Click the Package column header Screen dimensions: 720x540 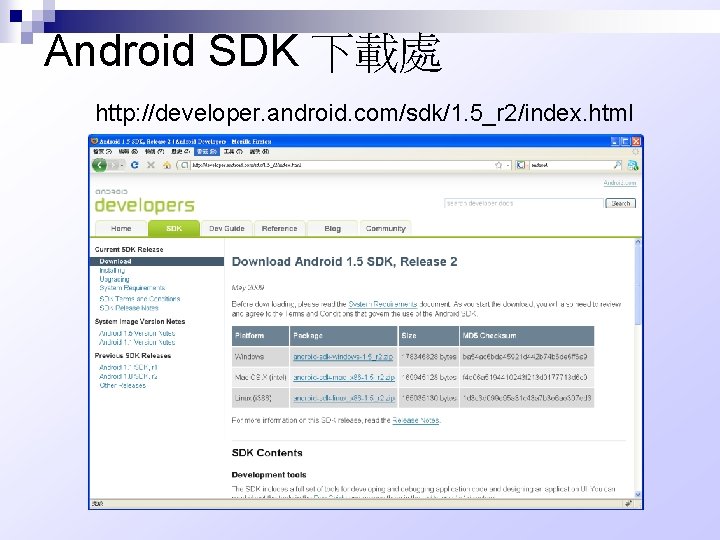[x=343, y=336]
